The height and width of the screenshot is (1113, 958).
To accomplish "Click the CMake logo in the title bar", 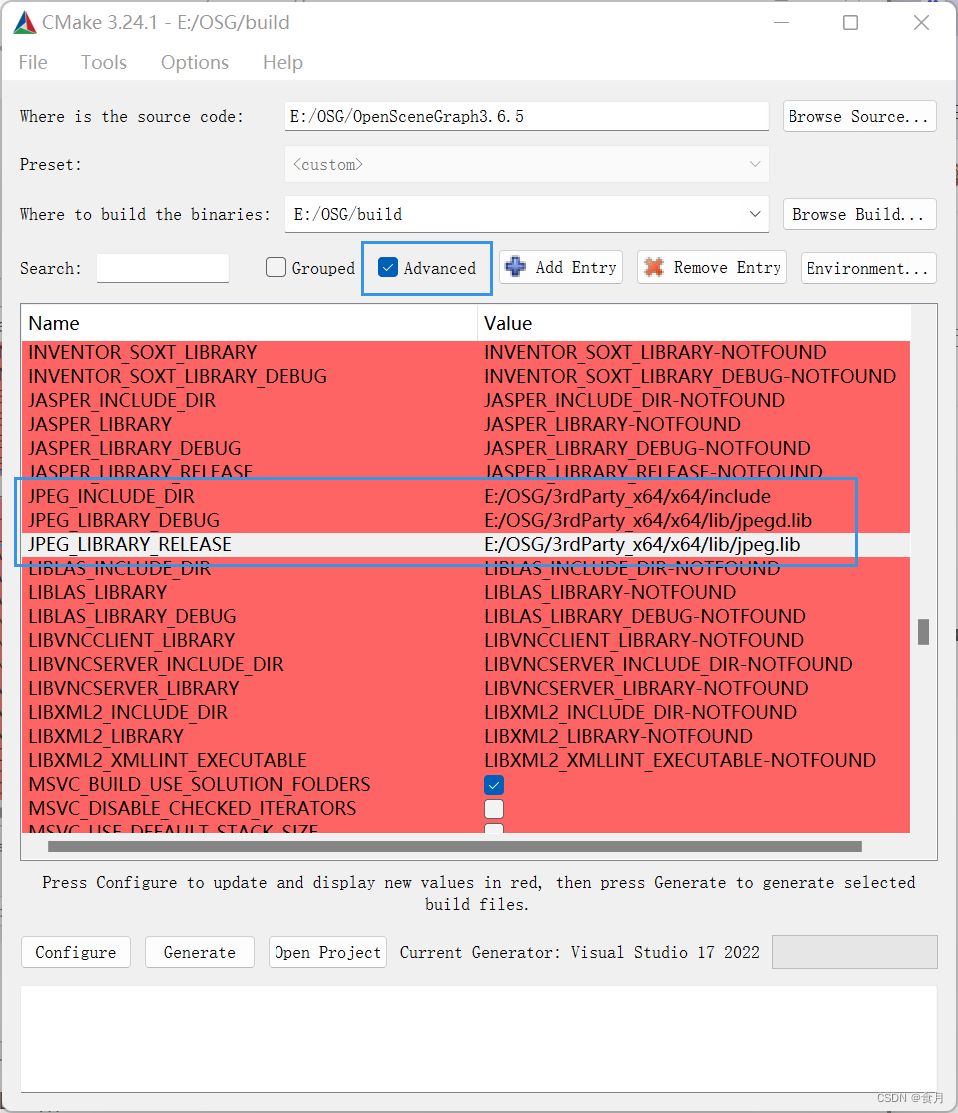I will pyautogui.click(x=24, y=21).
